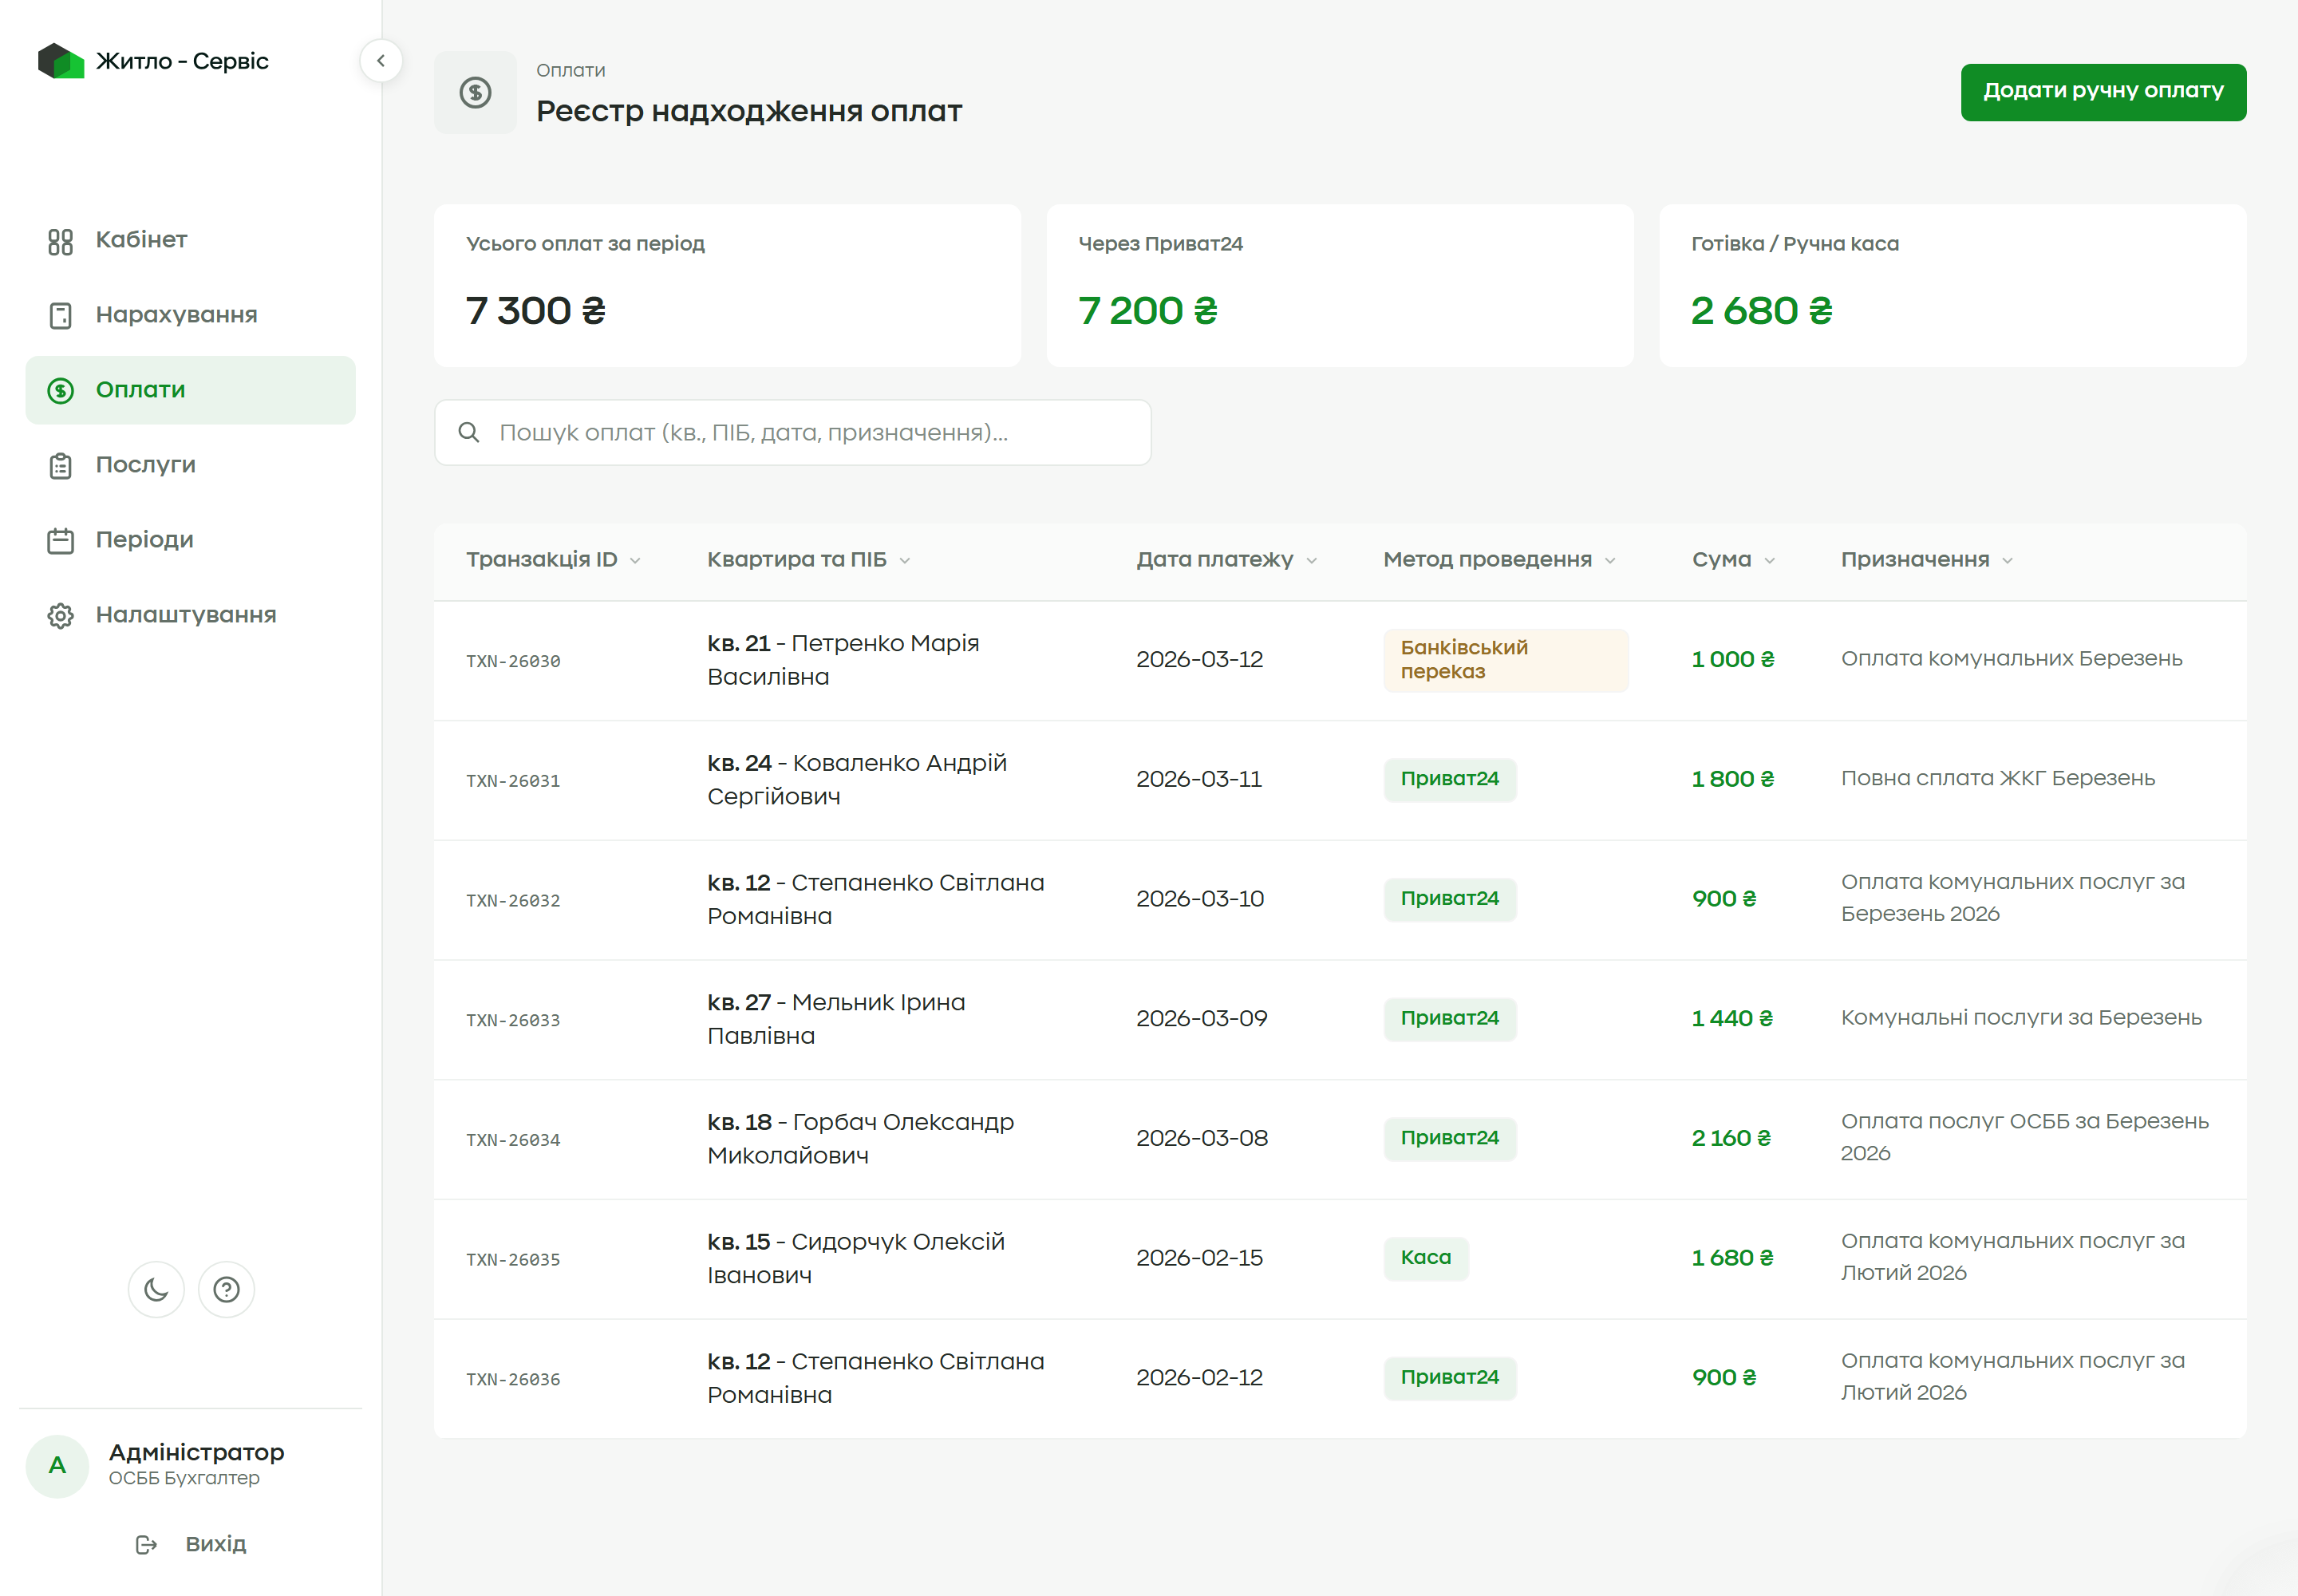The height and width of the screenshot is (1596, 2298).
Task: Select transaction TXN-26031
Action: click(x=513, y=781)
